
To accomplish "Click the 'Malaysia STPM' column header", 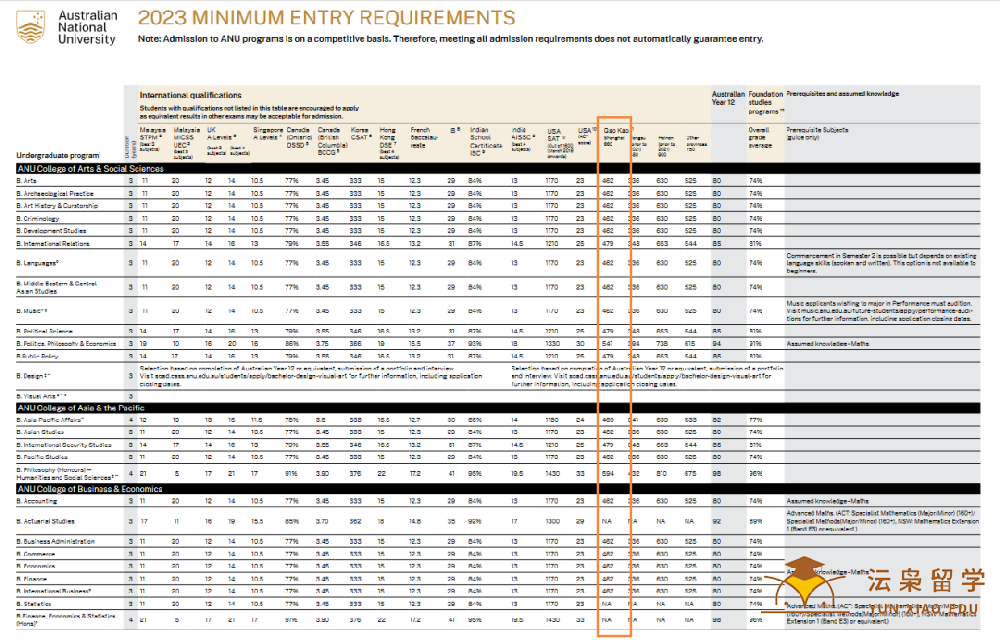I will point(152,138).
